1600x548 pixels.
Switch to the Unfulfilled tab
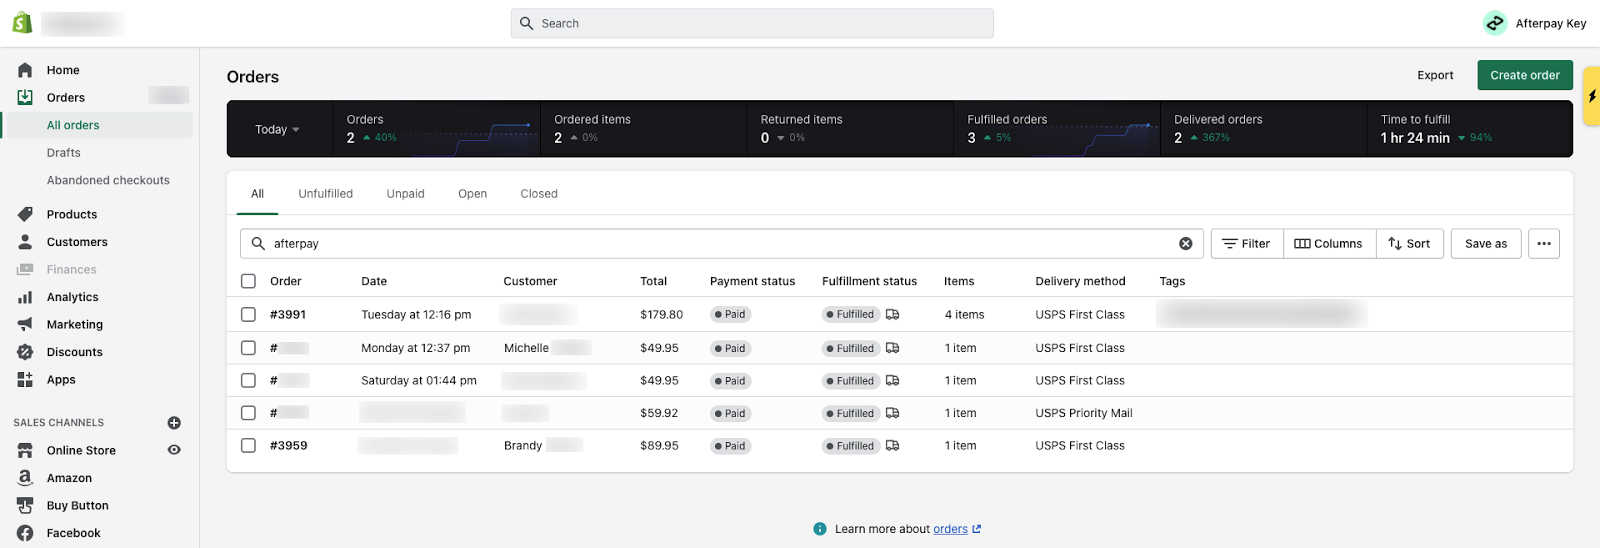[x=325, y=194]
